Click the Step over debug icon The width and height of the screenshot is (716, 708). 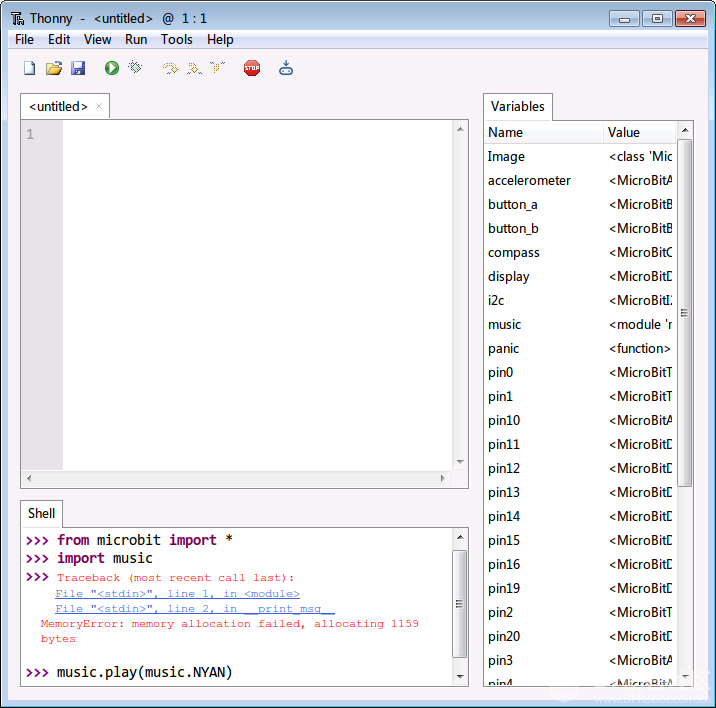170,69
